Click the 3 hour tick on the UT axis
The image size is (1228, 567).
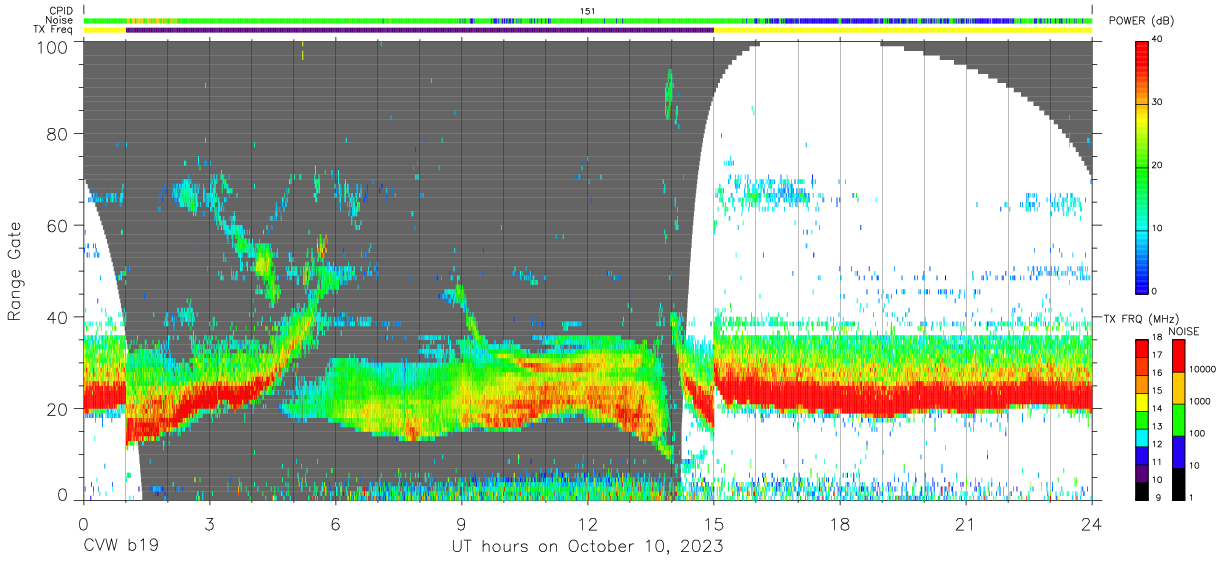209,524
